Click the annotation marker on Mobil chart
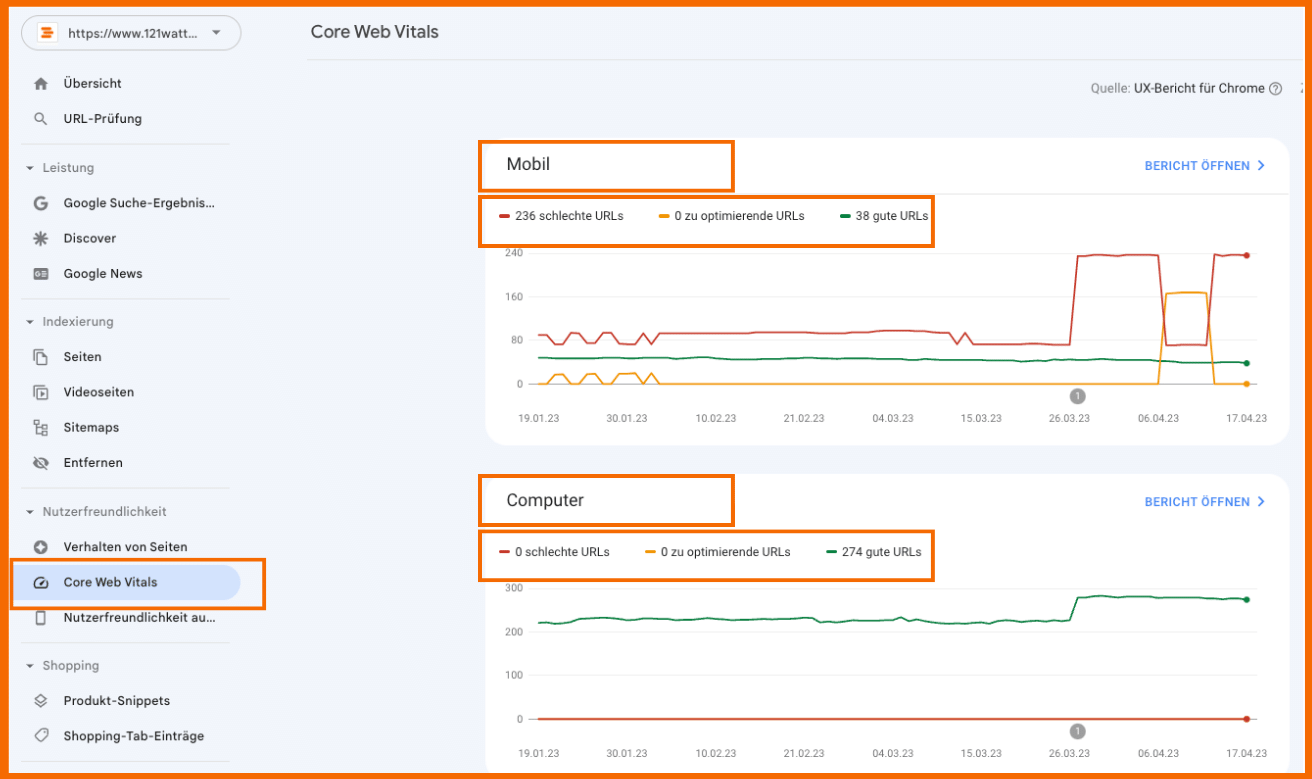Image resolution: width=1312 pixels, height=779 pixels. pyautogui.click(x=1077, y=396)
